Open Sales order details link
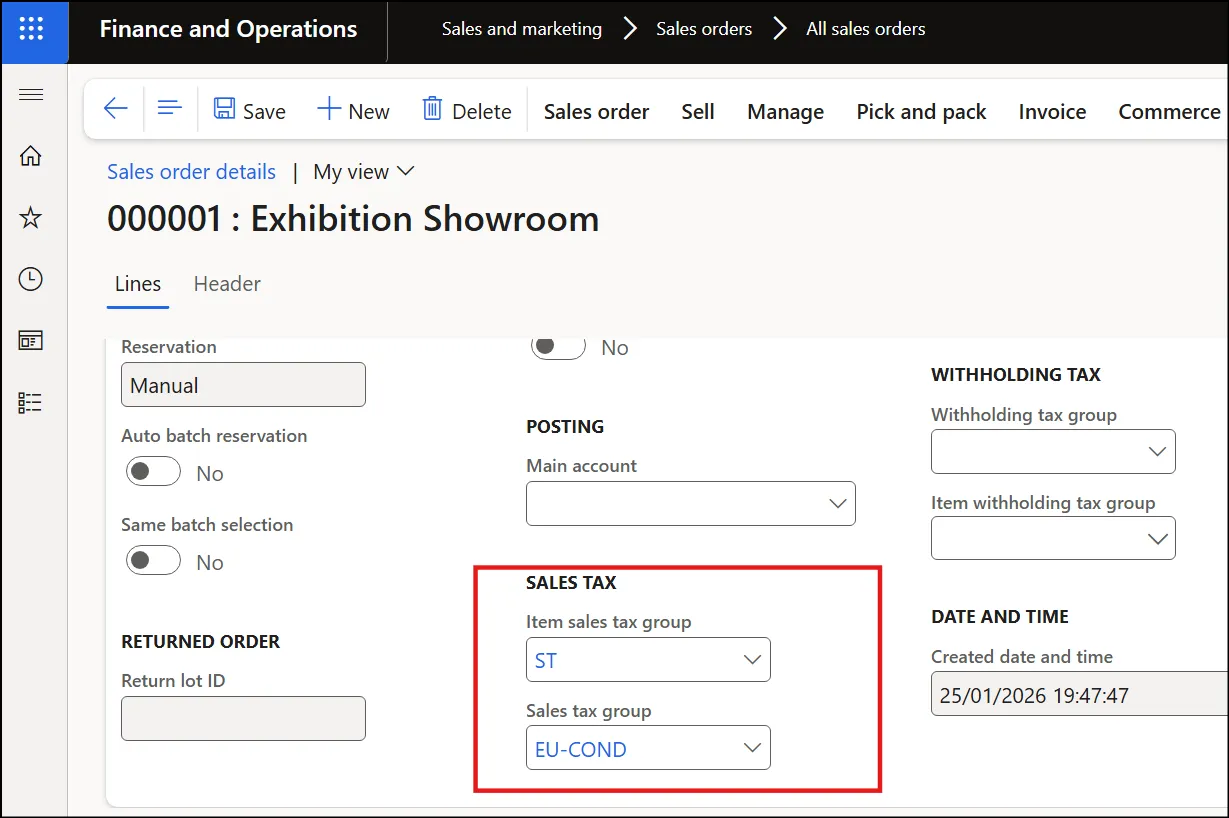Screen dimensions: 1229x818 (191, 172)
